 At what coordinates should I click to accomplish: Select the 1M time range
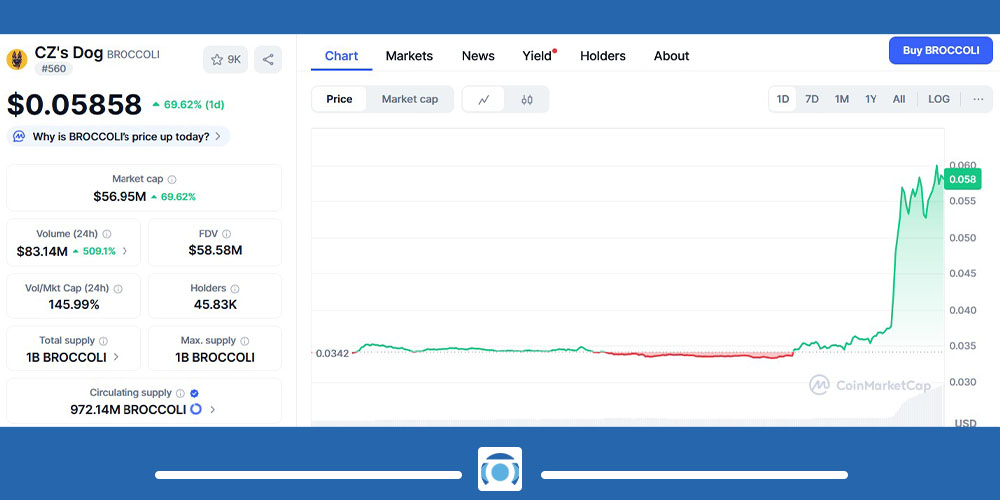point(842,99)
